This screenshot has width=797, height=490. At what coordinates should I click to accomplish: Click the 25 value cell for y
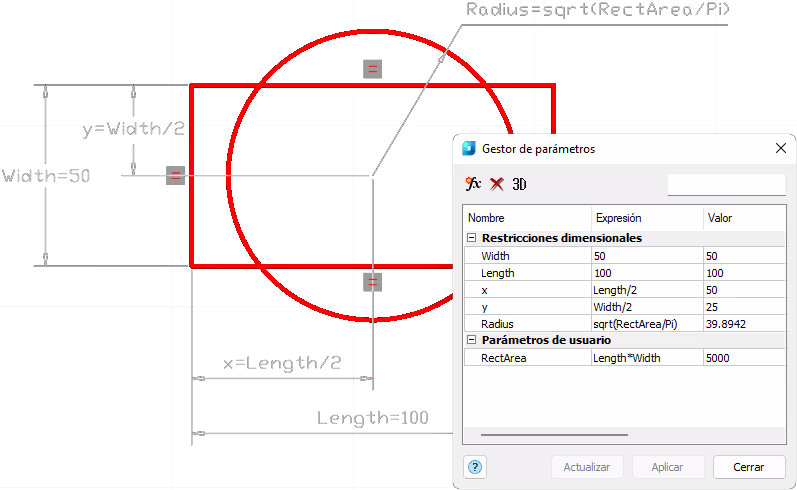tap(745, 307)
